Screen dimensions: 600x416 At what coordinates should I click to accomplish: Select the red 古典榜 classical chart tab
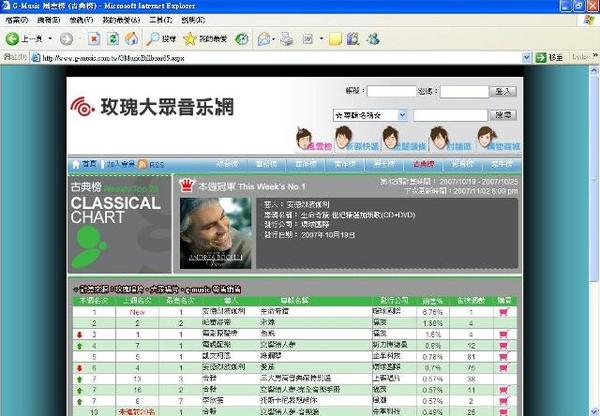[423, 164]
